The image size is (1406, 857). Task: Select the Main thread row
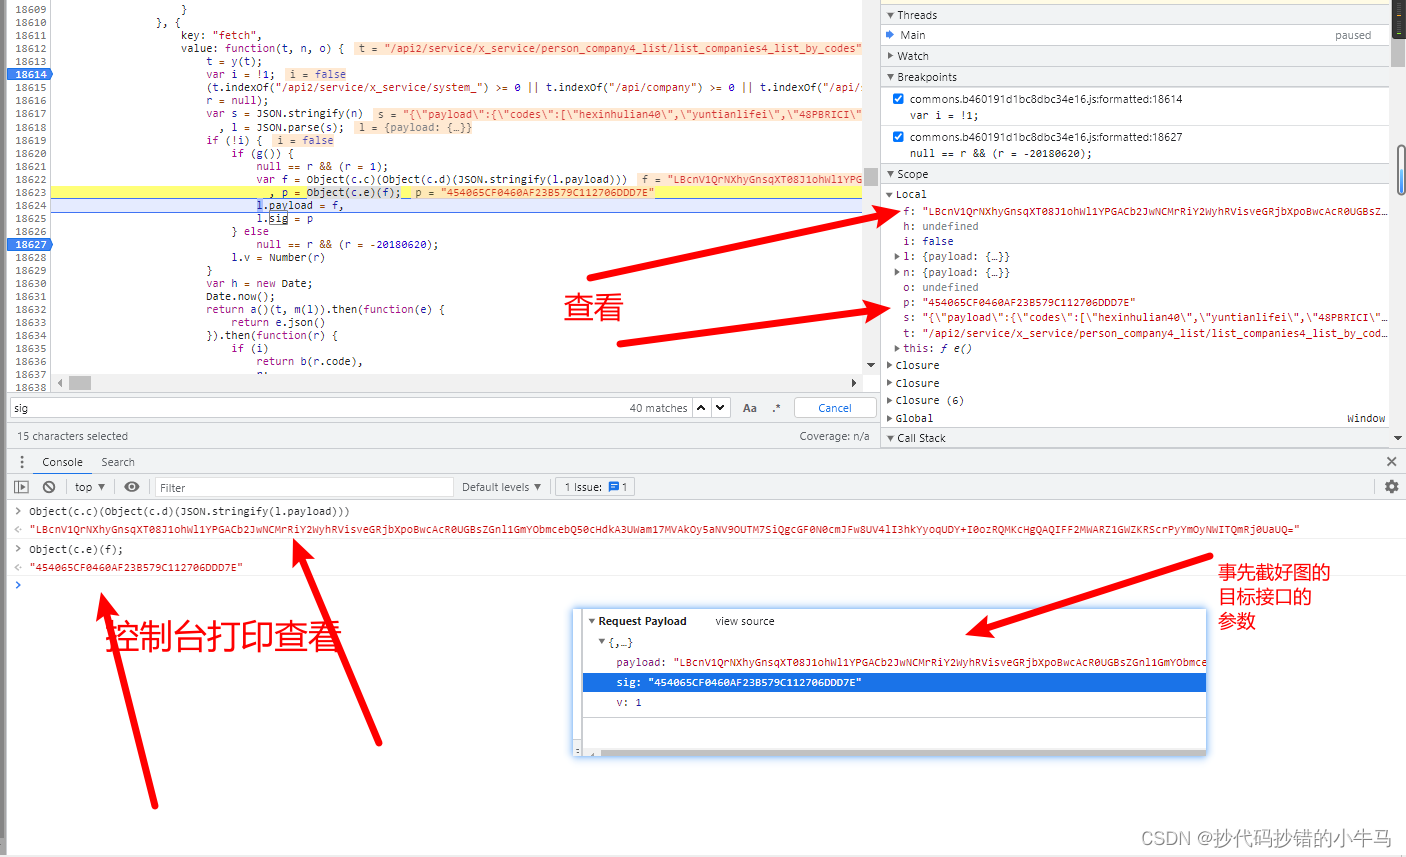coord(1135,35)
